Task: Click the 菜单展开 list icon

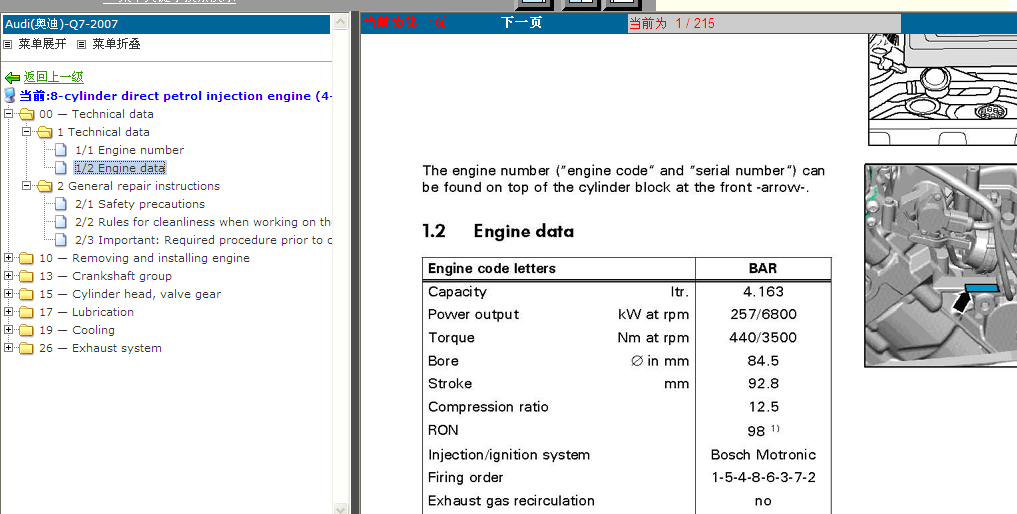Action: coord(7,44)
